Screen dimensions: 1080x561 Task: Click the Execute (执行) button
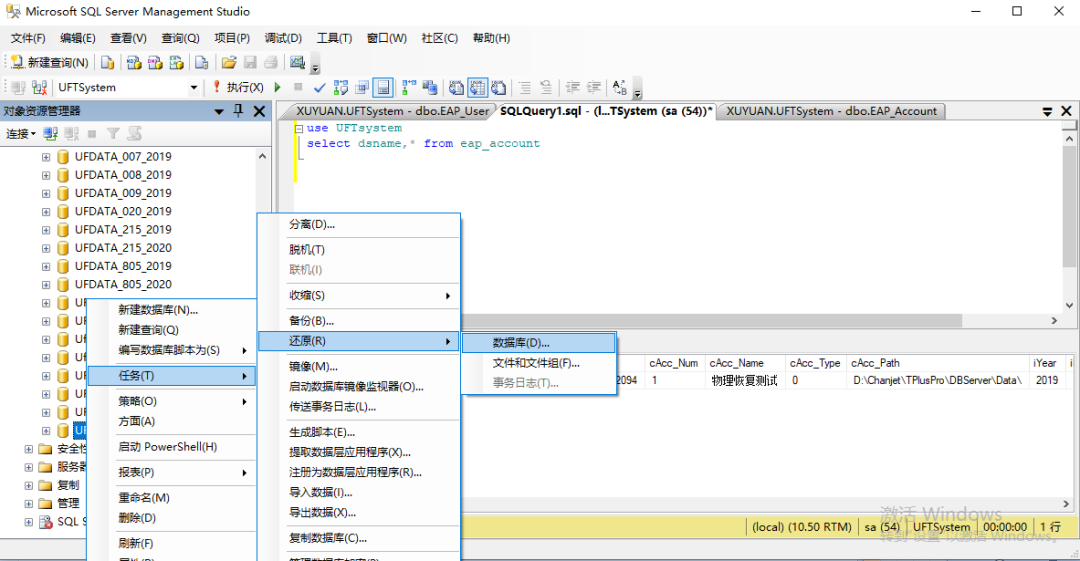pos(238,87)
